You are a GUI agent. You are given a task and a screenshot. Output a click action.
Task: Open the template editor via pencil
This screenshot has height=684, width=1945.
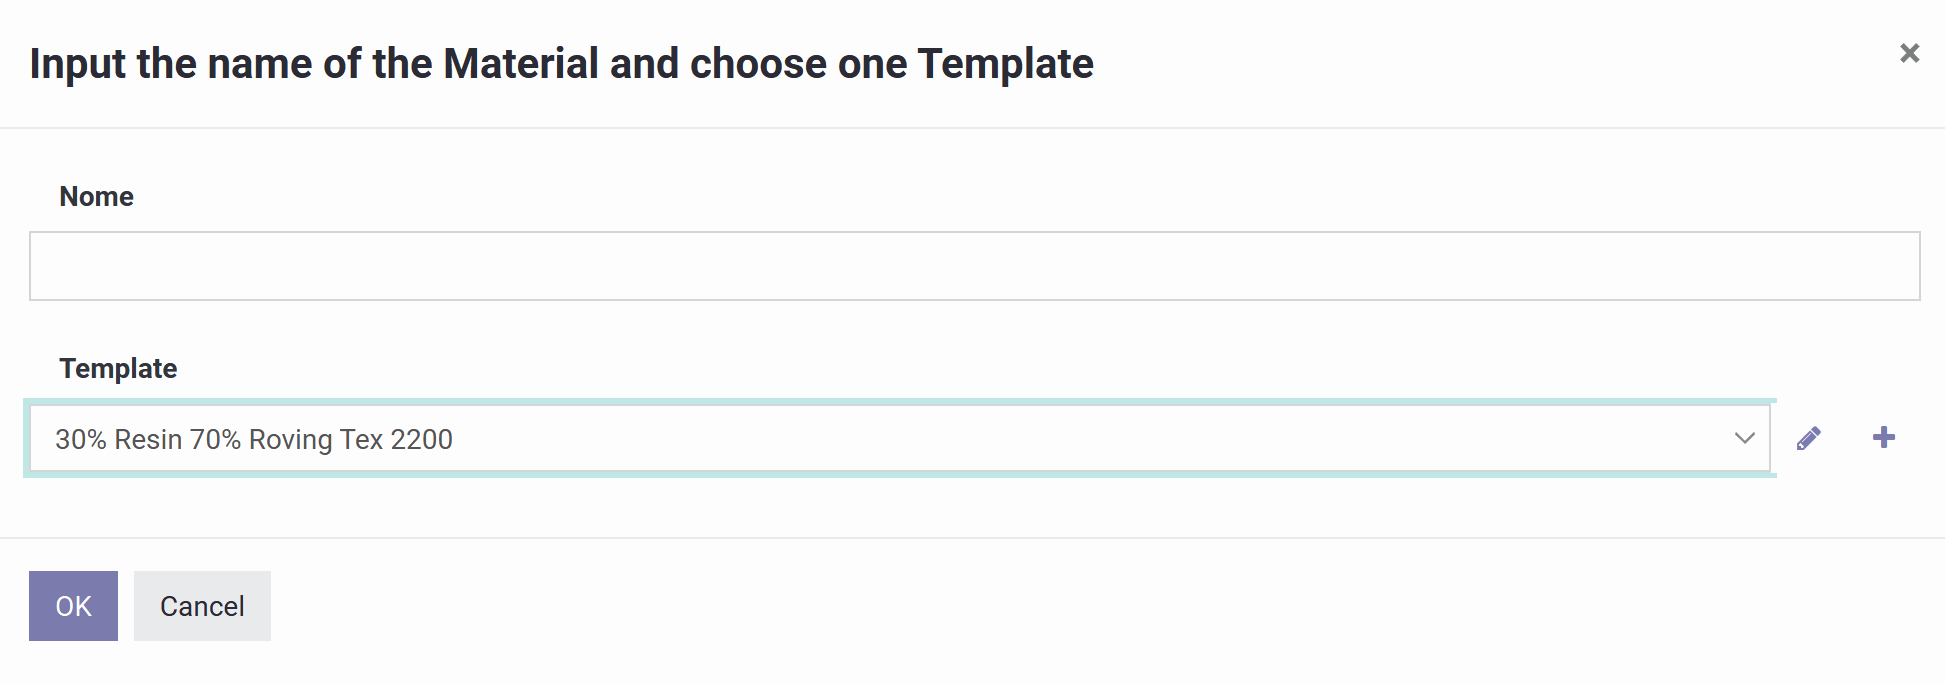(x=1808, y=438)
